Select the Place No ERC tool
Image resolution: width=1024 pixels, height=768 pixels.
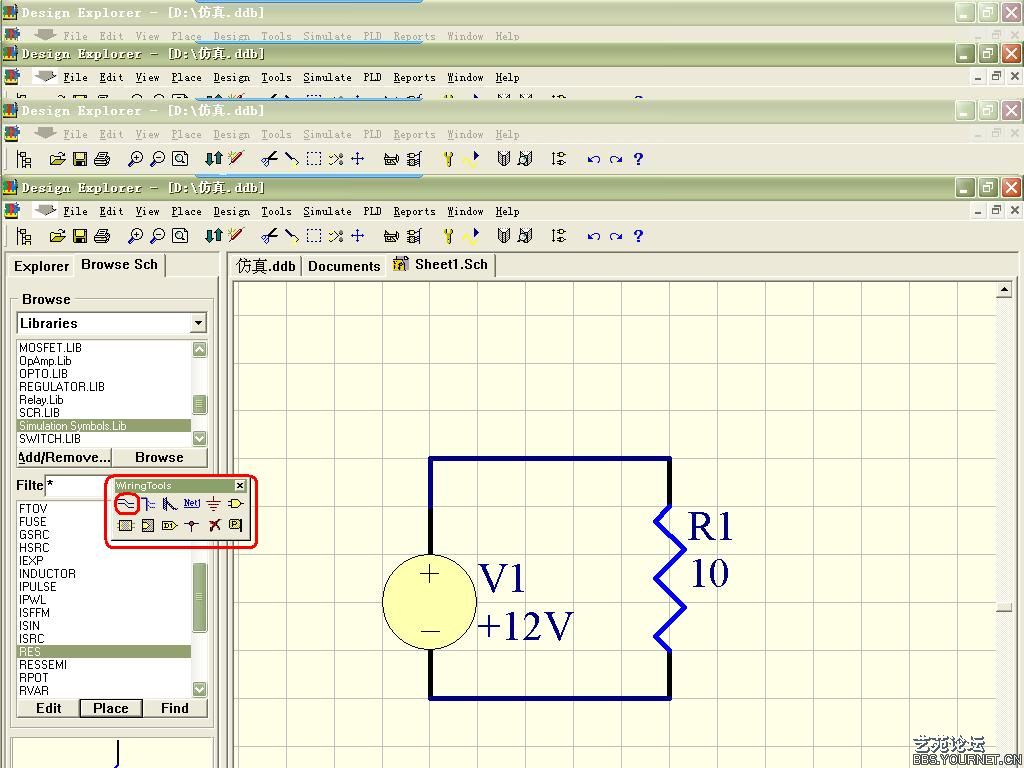tap(214, 525)
